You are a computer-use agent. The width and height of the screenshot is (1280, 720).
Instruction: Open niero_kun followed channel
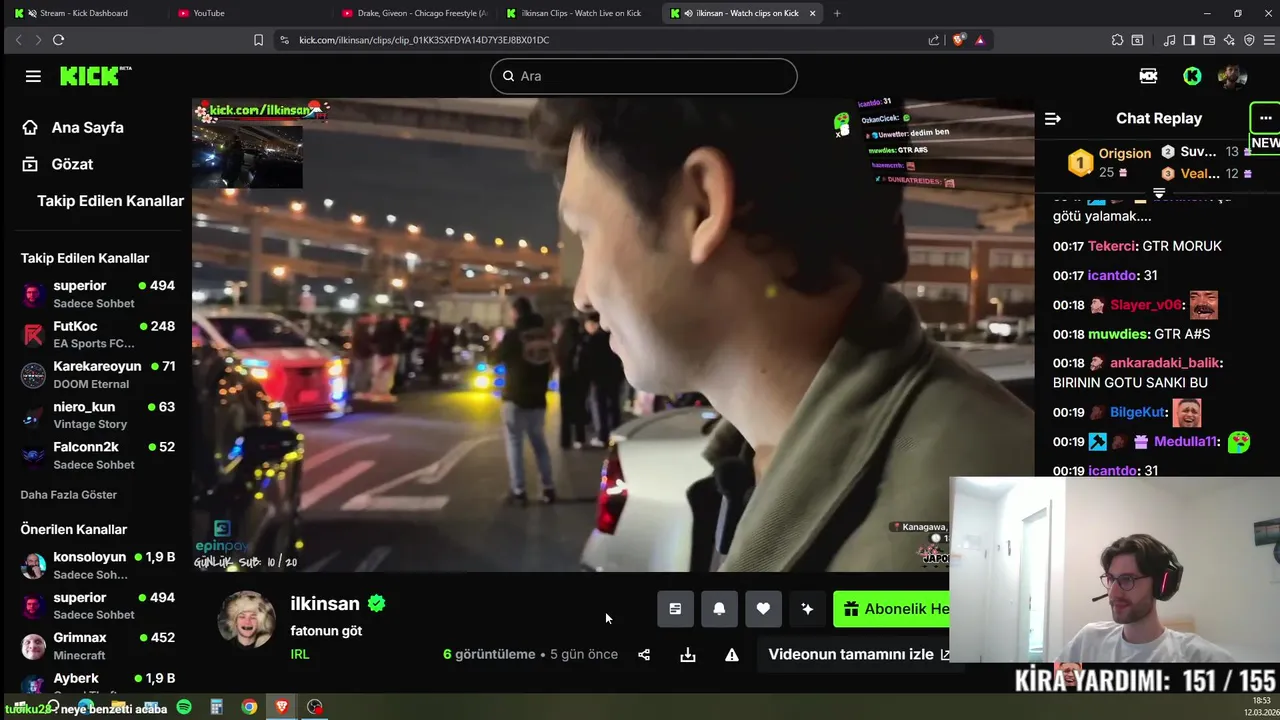(x=98, y=415)
